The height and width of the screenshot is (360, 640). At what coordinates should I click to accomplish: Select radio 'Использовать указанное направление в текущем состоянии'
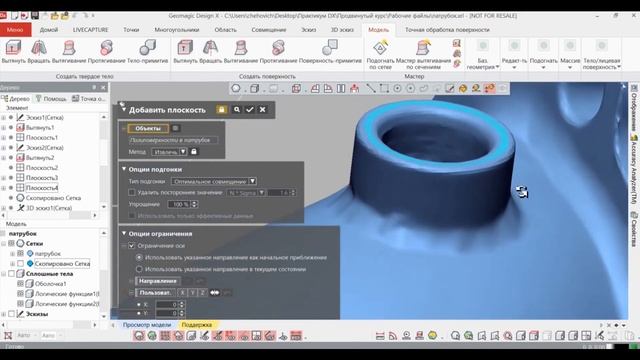click(139, 269)
